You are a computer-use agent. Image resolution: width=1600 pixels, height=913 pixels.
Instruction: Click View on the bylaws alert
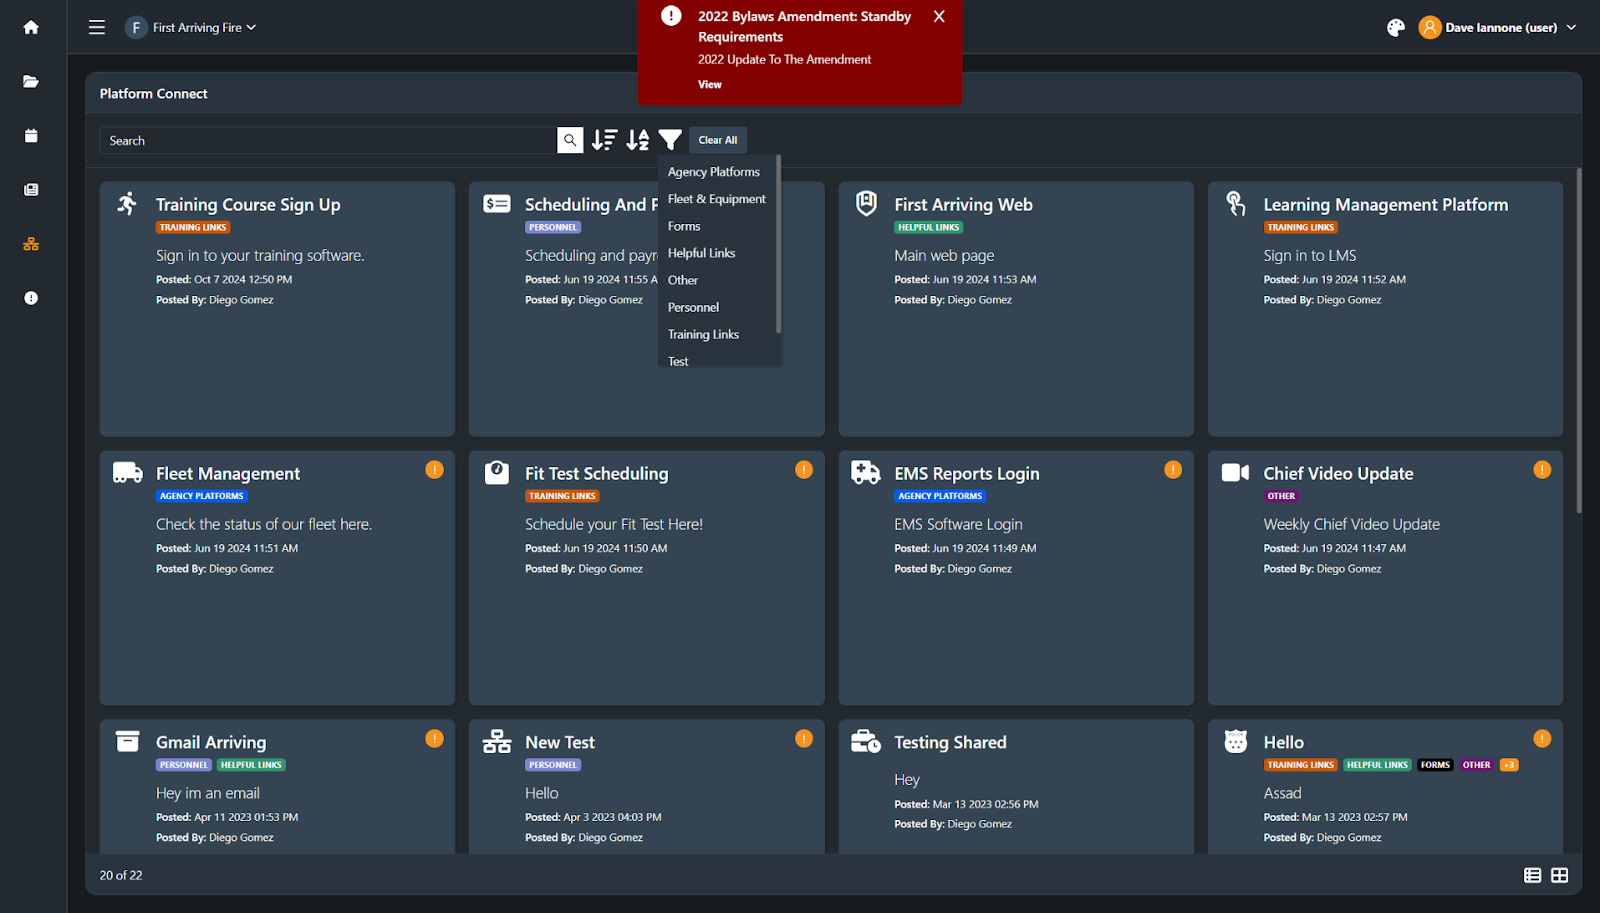[x=710, y=85]
